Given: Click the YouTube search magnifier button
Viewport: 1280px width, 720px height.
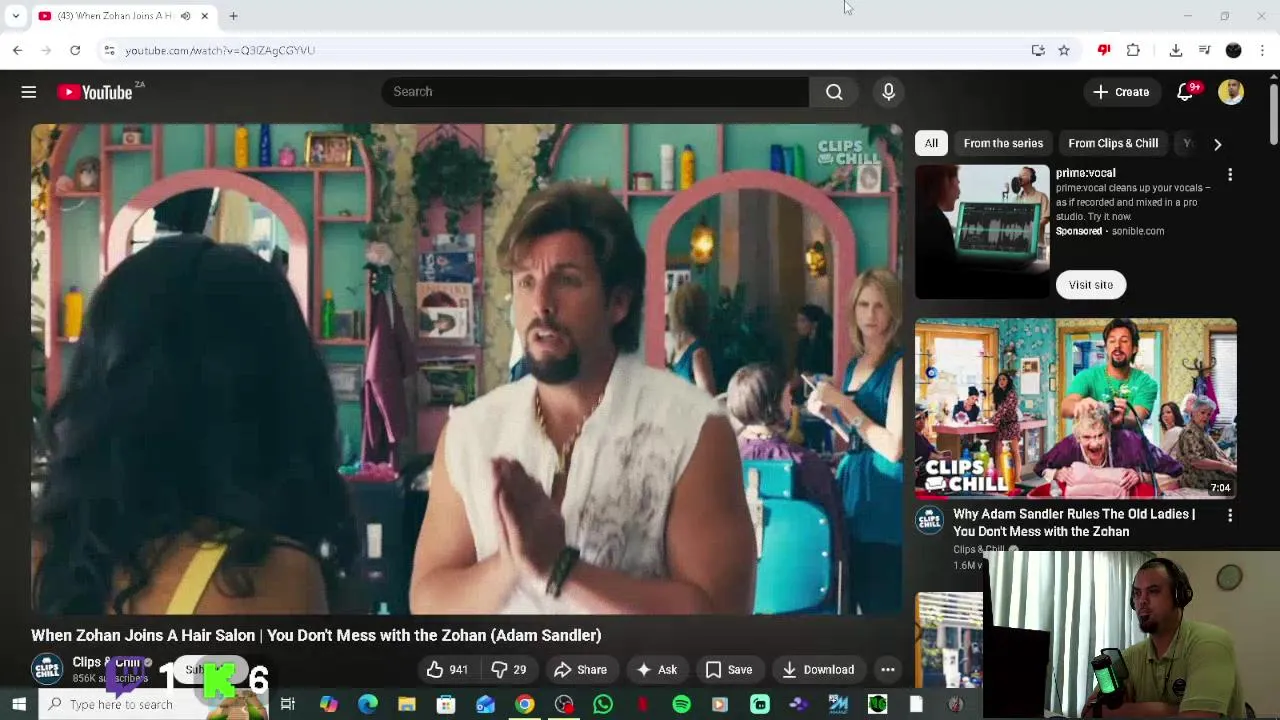Looking at the screenshot, I should (834, 92).
